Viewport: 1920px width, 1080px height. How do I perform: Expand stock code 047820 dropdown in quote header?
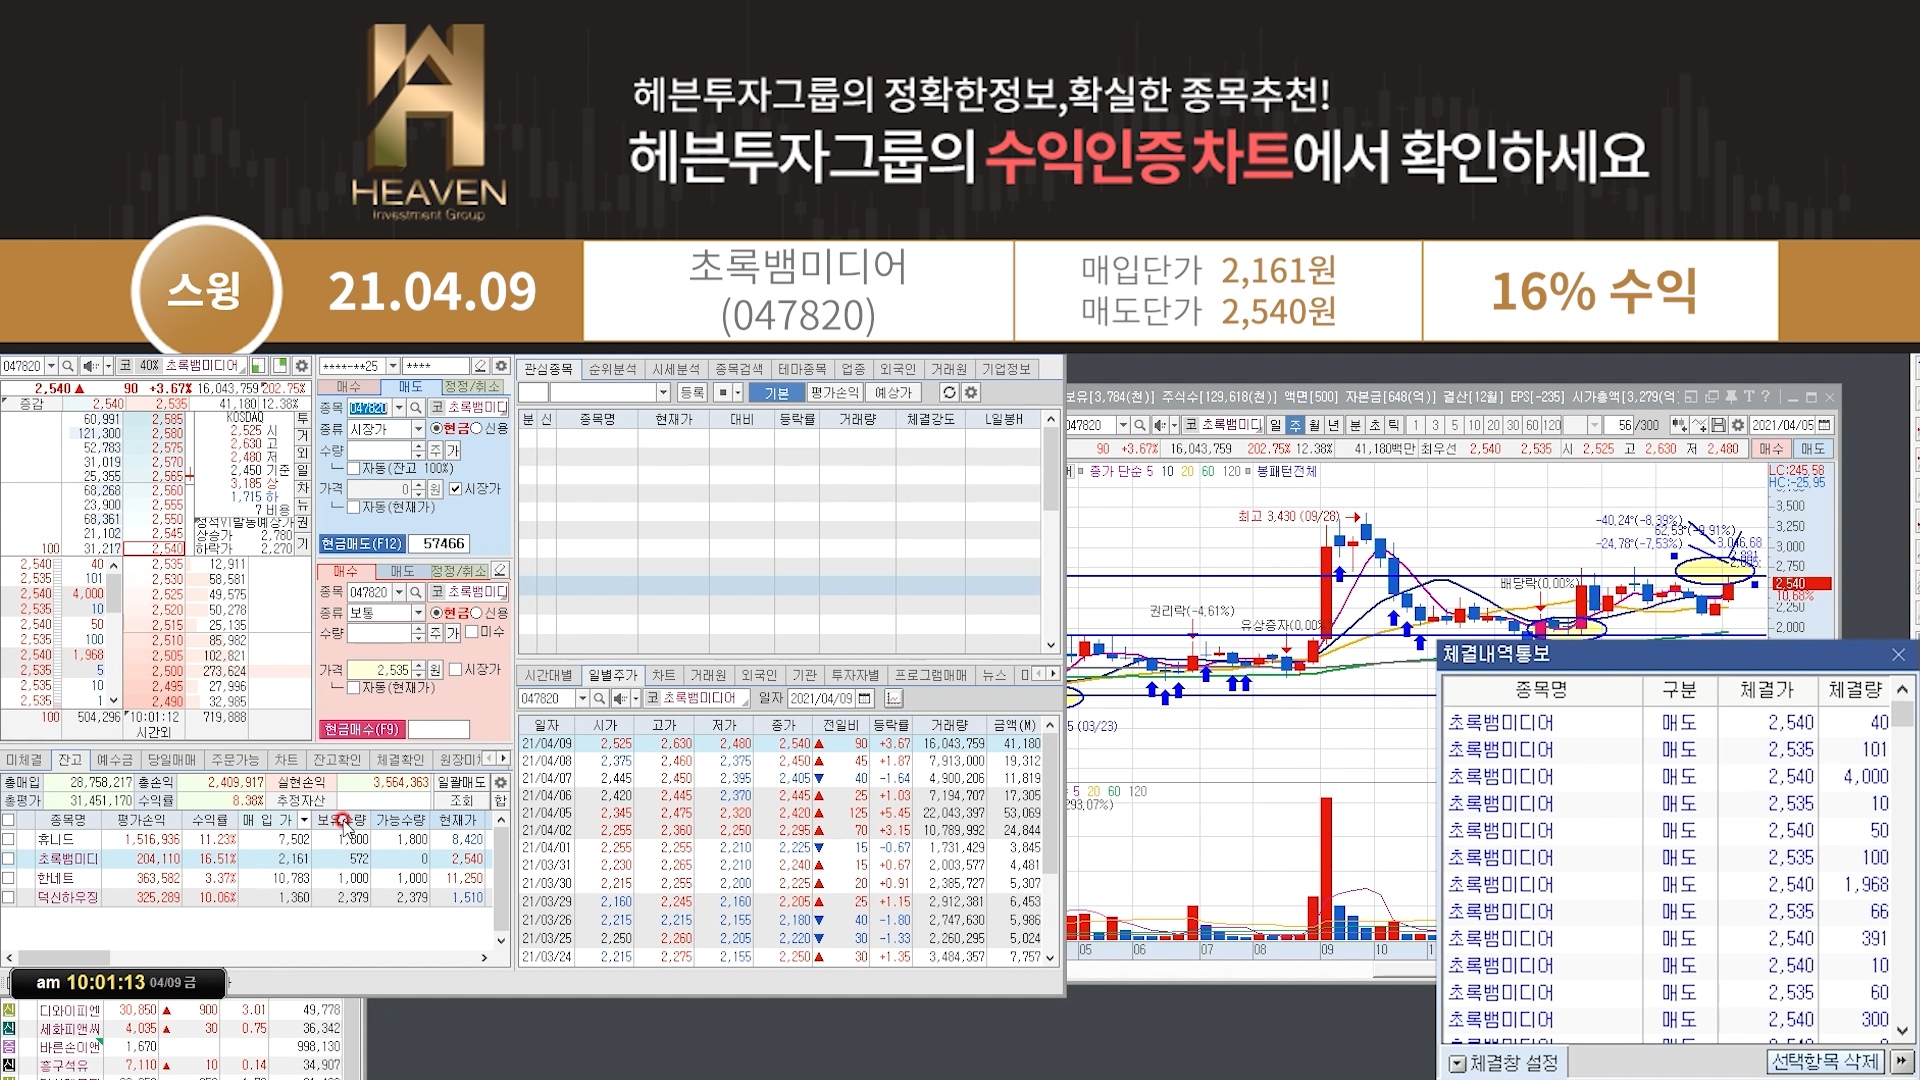click(x=50, y=366)
